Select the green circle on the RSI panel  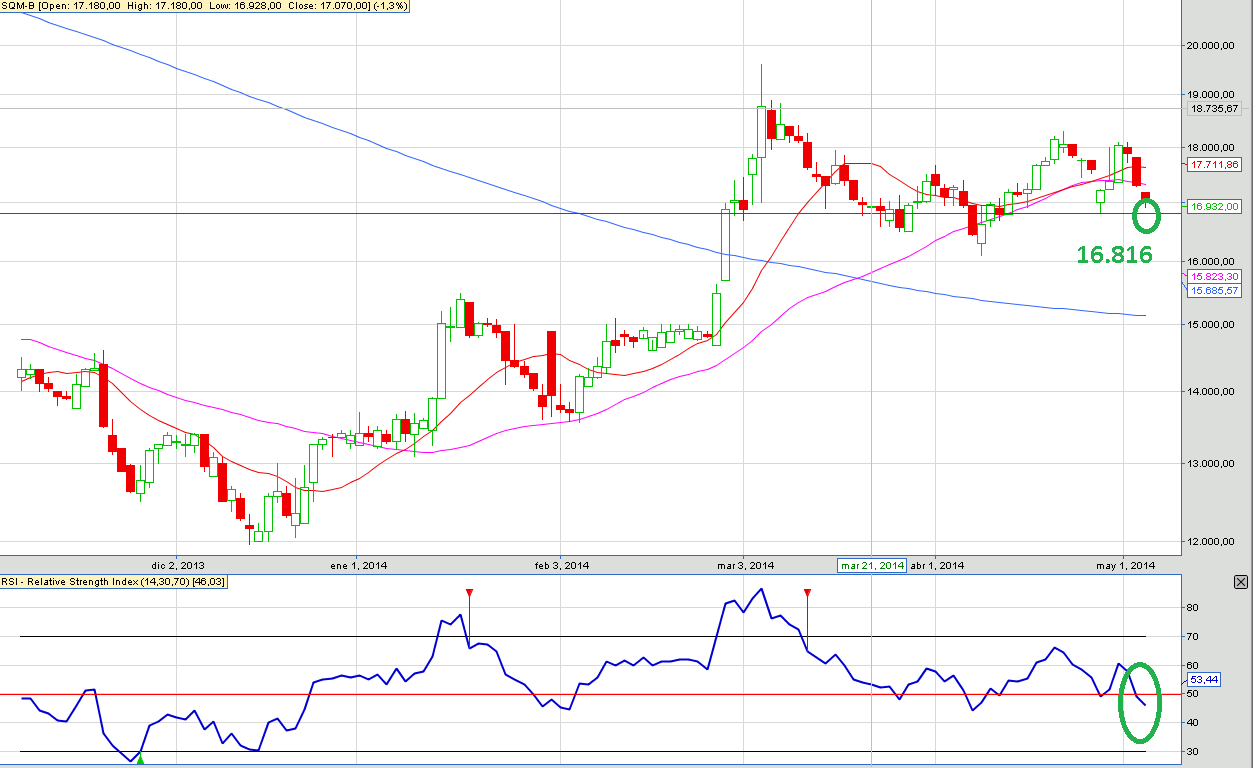click(1141, 703)
